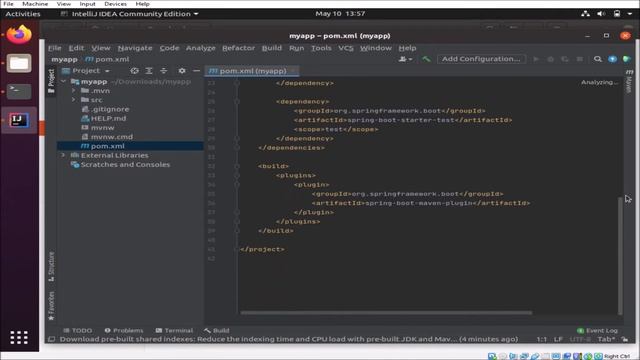Click Expand All icon in Project panel
The image size is (640, 360).
(x=149, y=71)
